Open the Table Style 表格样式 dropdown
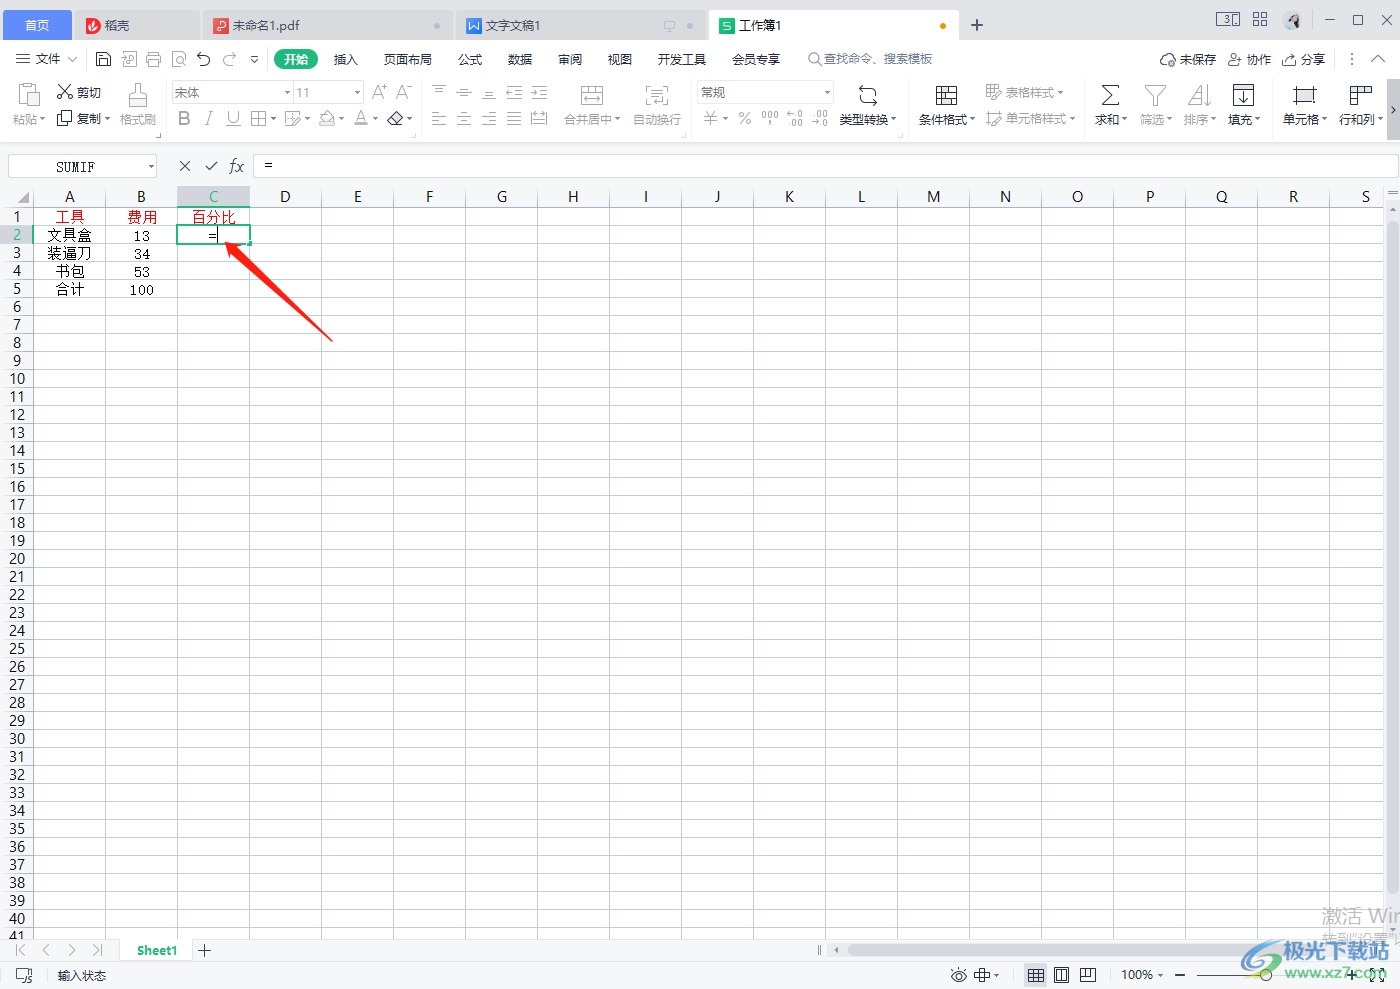The height and width of the screenshot is (989, 1400). tap(1024, 92)
